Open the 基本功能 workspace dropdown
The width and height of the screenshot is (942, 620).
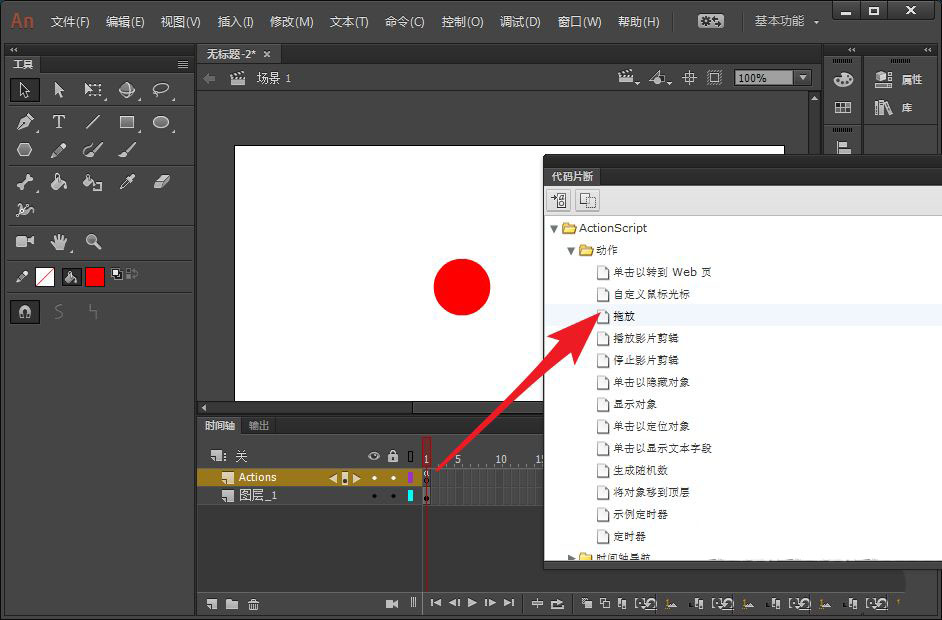click(786, 22)
